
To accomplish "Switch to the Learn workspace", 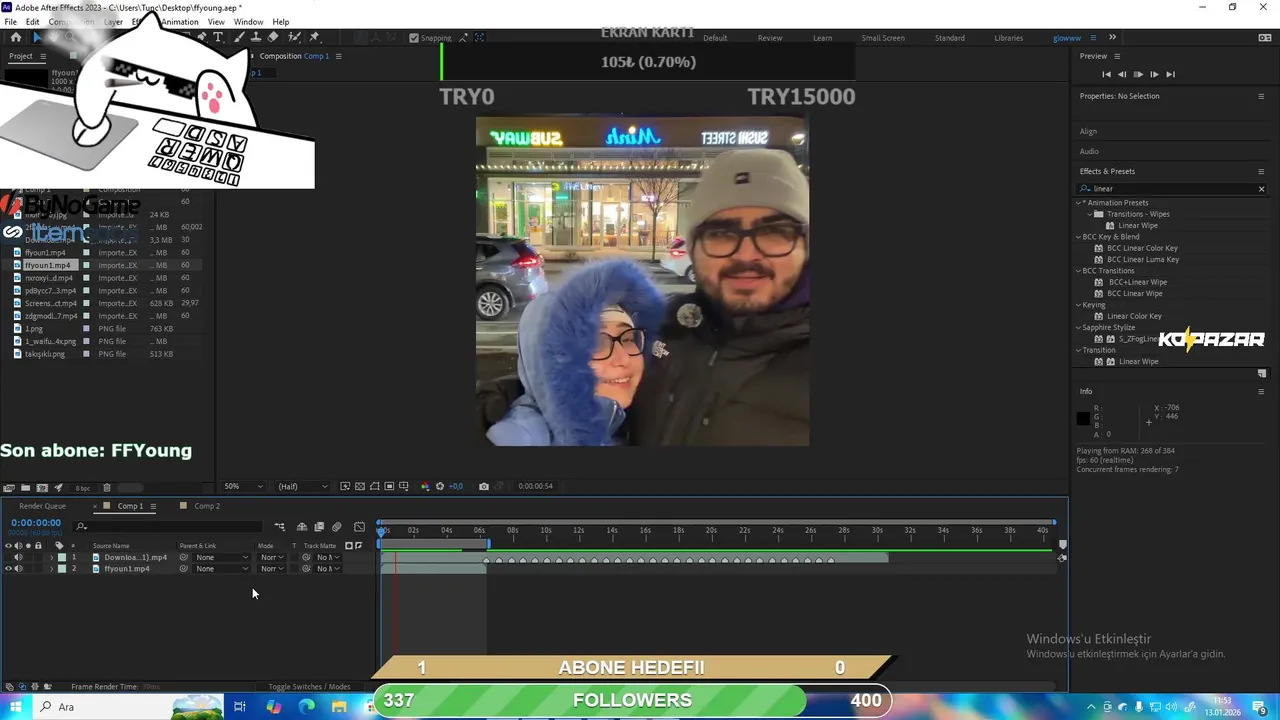I will pos(822,38).
